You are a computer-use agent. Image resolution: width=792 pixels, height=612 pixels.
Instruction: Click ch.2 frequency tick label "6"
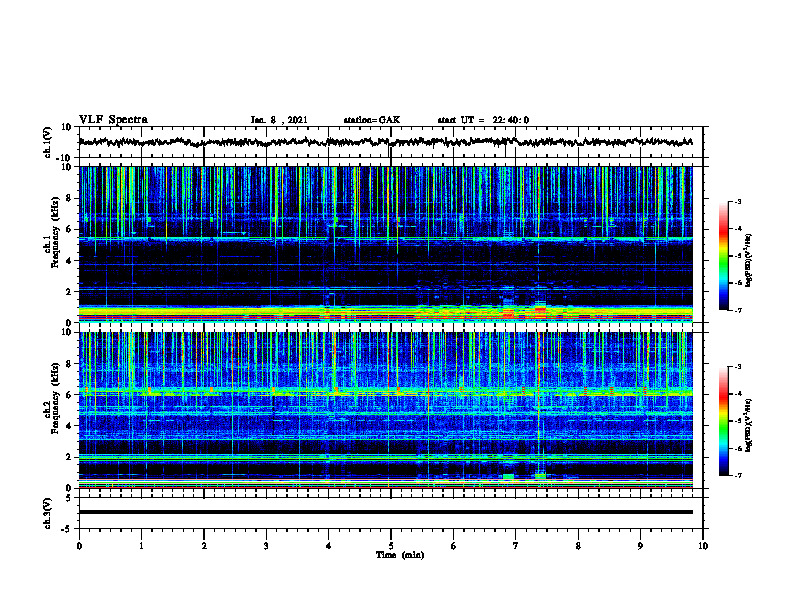coord(69,395)
